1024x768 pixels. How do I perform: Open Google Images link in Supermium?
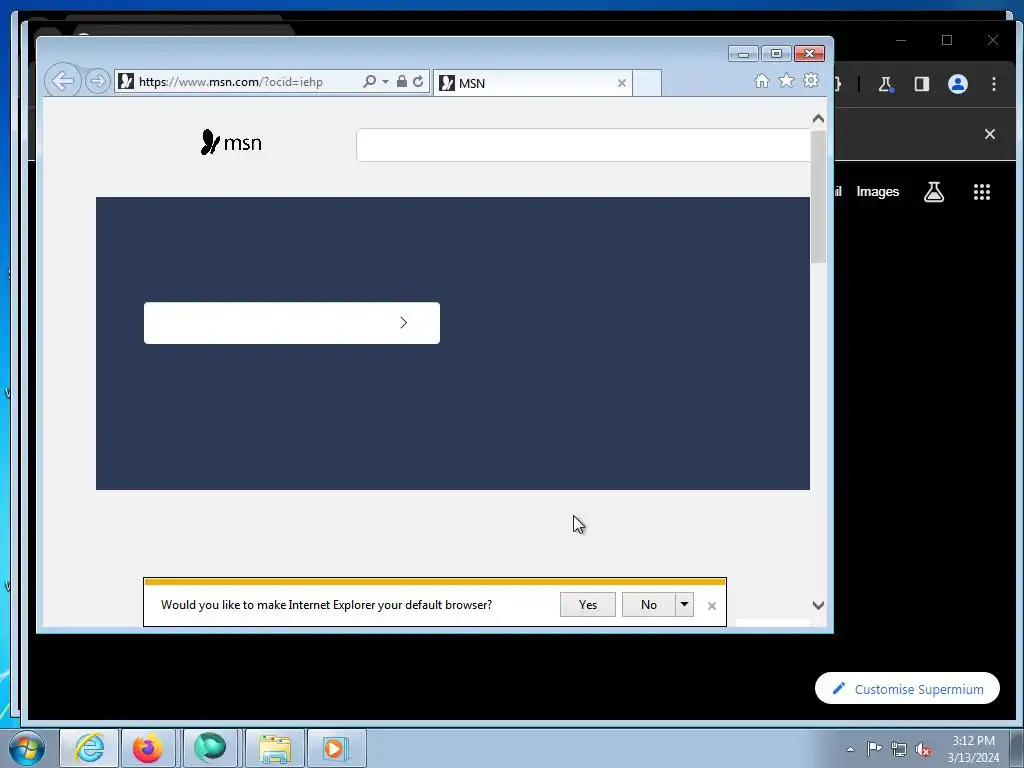878,191
